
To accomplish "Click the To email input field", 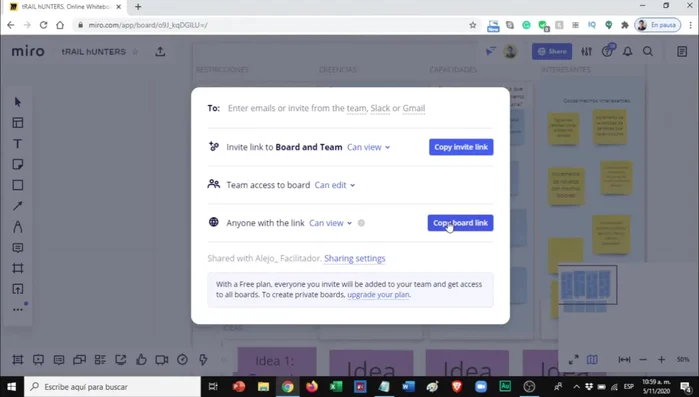I will coord(350,108).
